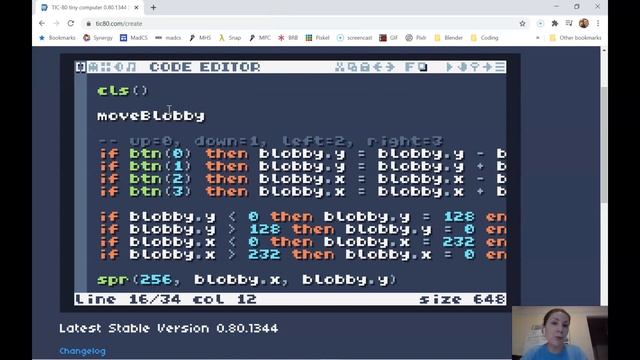Open the Snap bookmark

click(230, 38)
